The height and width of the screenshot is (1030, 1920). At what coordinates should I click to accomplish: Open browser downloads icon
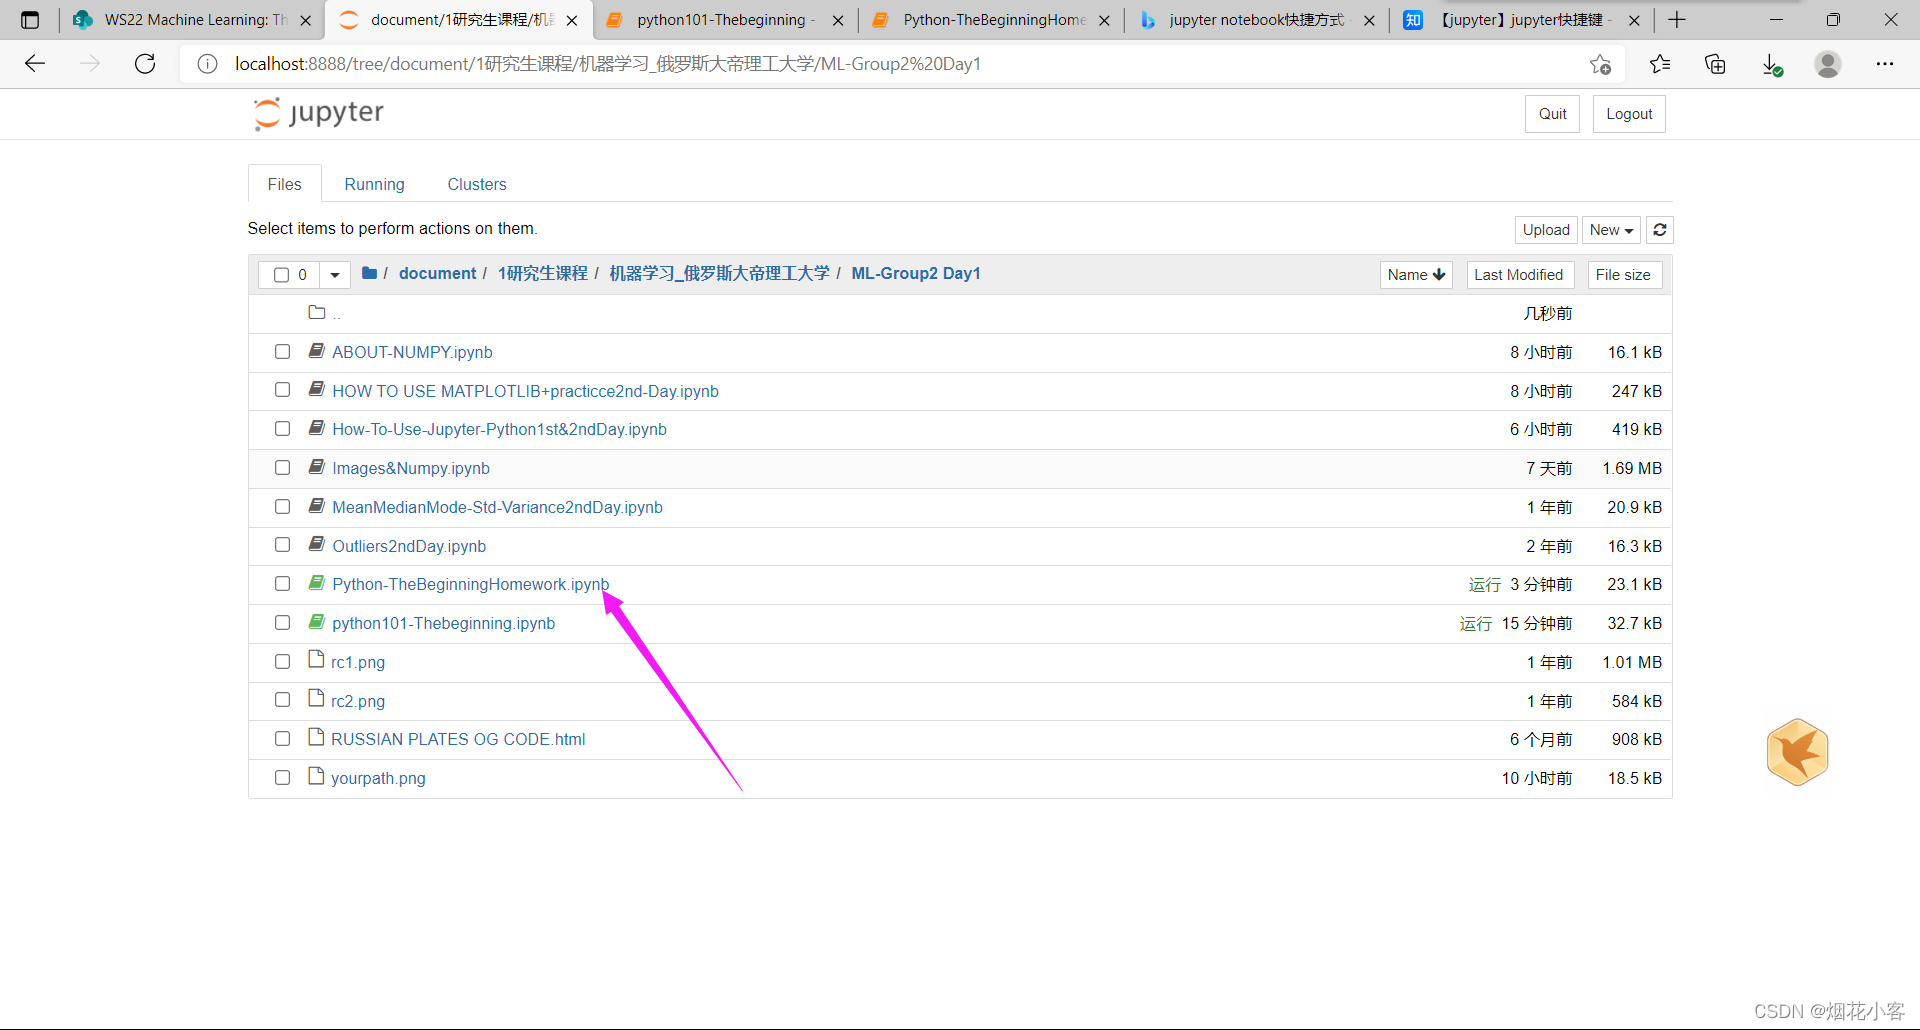point(1772,64)
